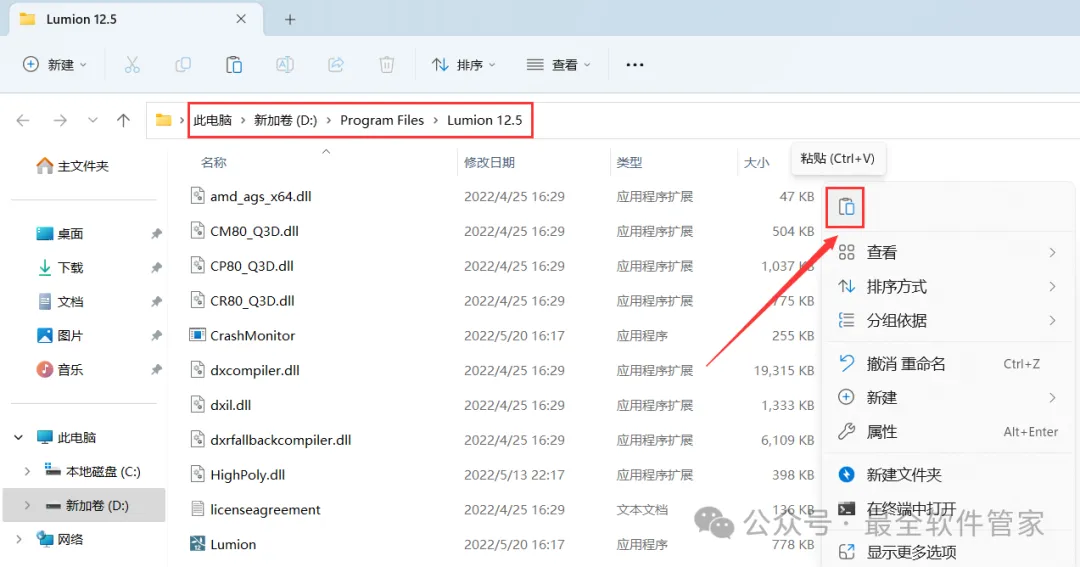The height and width of the screenshot is (567, 1080).
Task: Go back with the left arrow button
Action: point(23,121)
